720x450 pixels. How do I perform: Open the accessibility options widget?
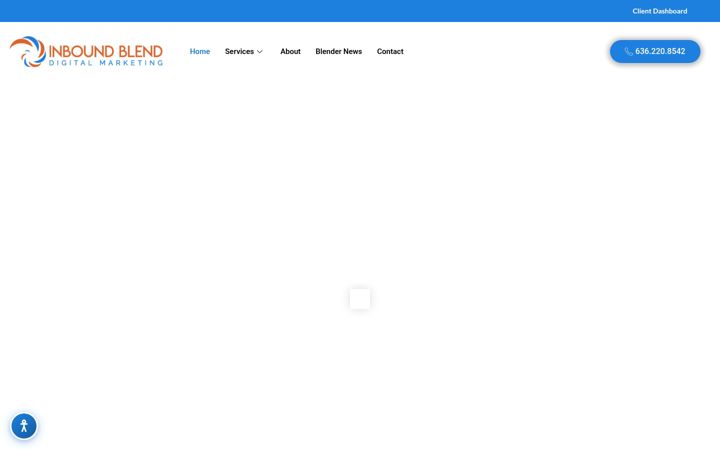tap(24, 426)
